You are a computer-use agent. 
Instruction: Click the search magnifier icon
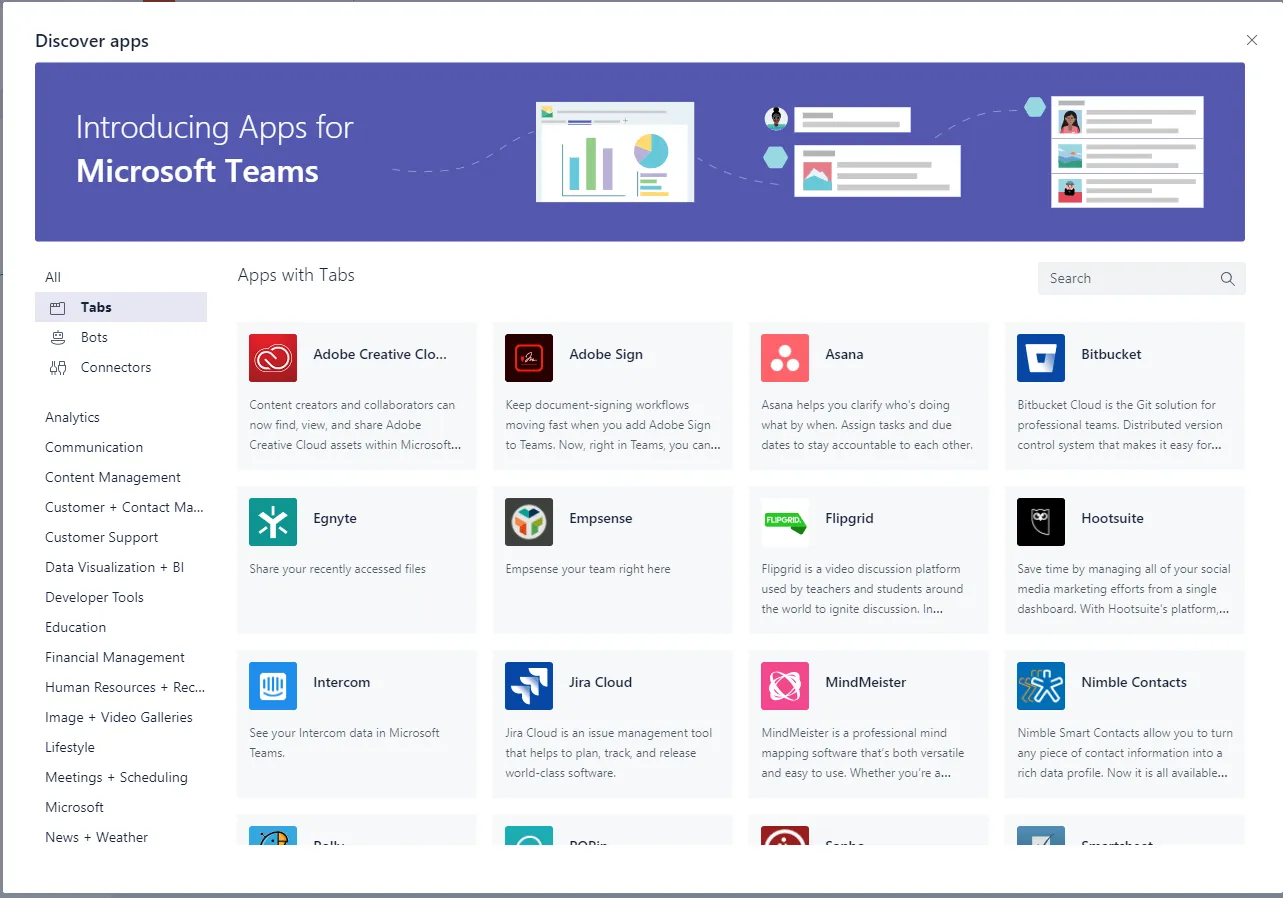coord(1227,278)
